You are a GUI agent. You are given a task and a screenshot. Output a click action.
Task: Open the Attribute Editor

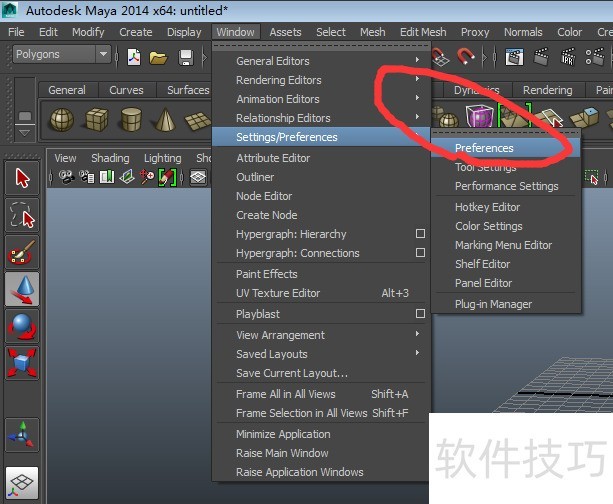[x=273, y=158]
